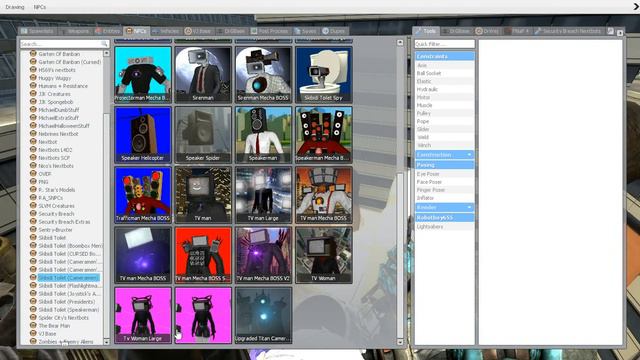Image resolution: width=640 pixels, height=360 pixels.
Task: Select the Elastic tool
Action: [x=444, y=81]
